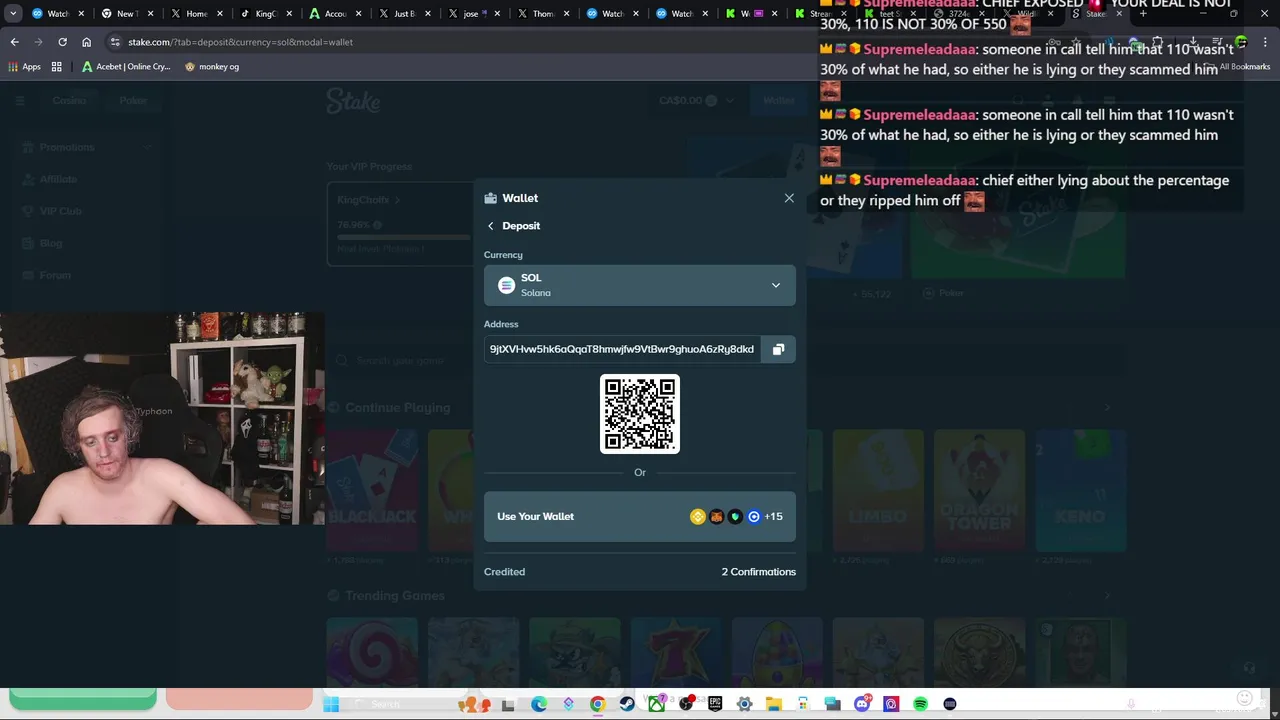Click the 2 Confirmations text
This screenshot has height=720, width=1280.
pyautogui.click(x=759, y=572)
